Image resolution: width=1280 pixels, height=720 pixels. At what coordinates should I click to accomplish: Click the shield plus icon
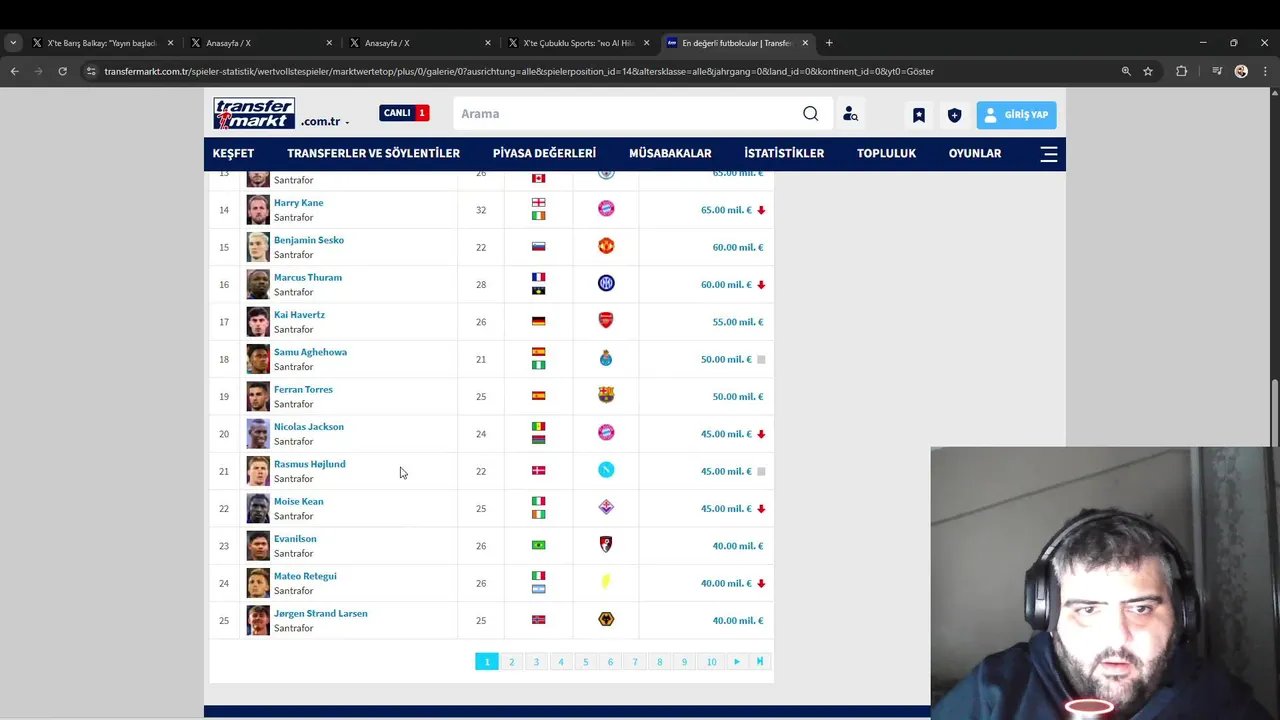tap(954, 115)
